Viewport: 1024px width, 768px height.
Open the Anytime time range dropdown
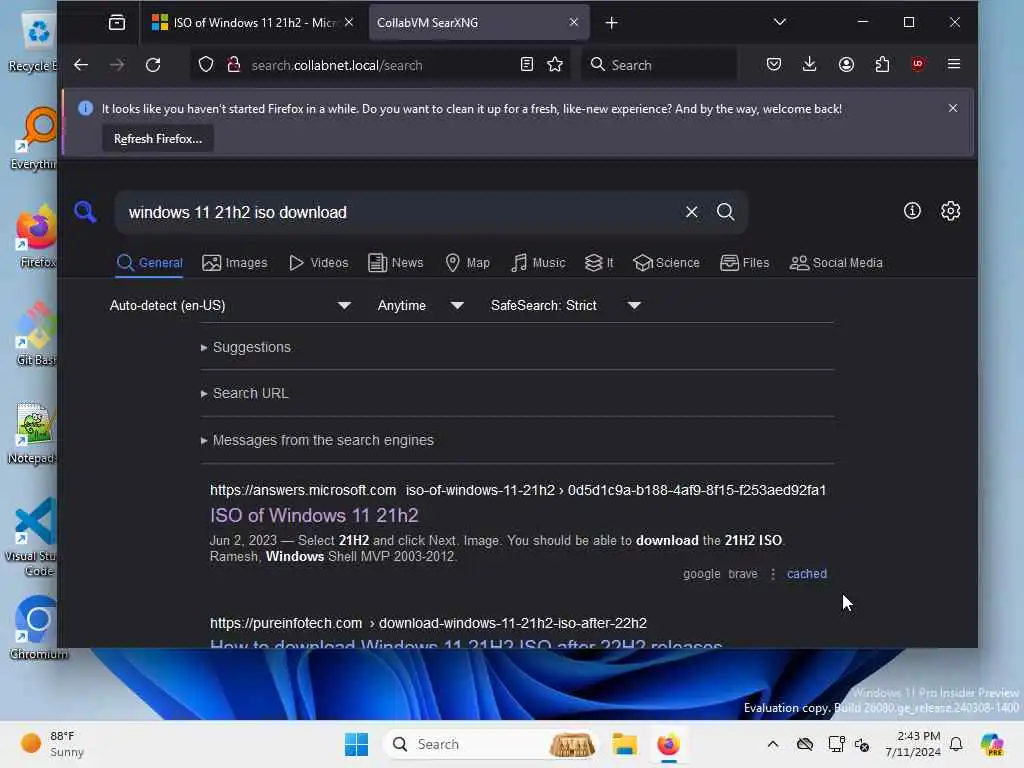(420, 305)
